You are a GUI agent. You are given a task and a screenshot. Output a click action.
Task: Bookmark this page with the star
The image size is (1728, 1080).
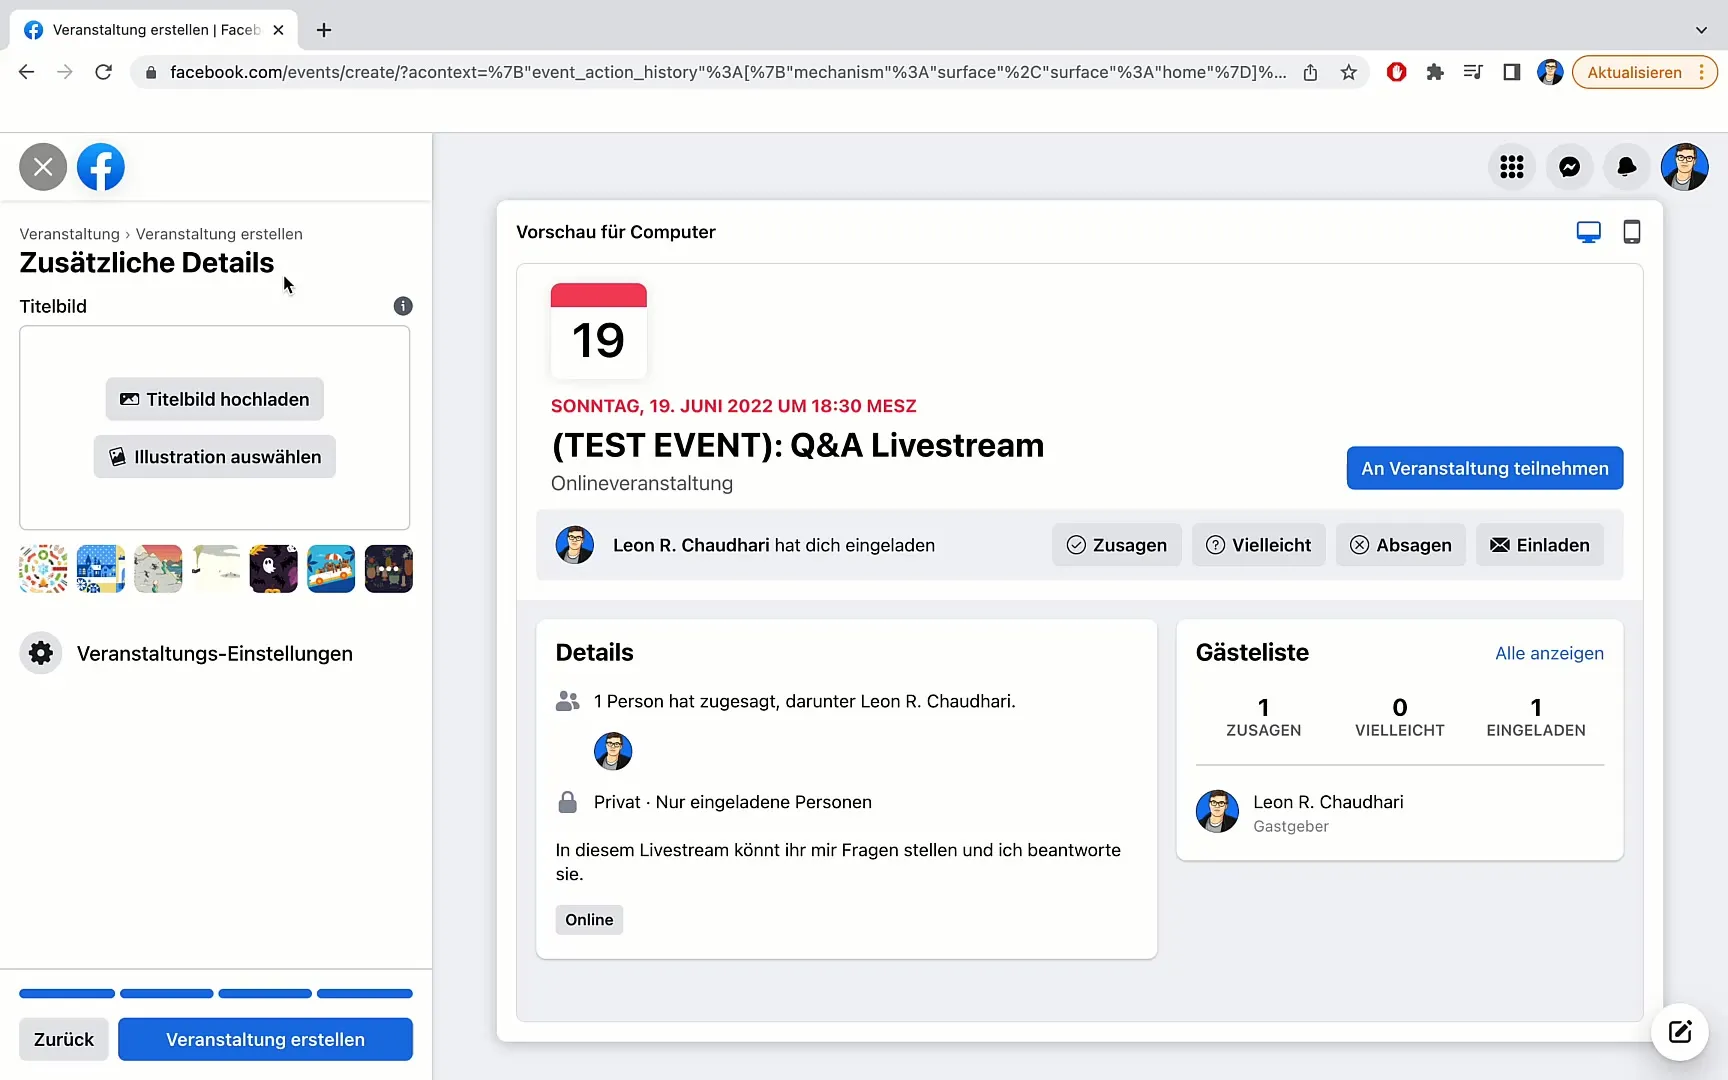coord(1349,72)
